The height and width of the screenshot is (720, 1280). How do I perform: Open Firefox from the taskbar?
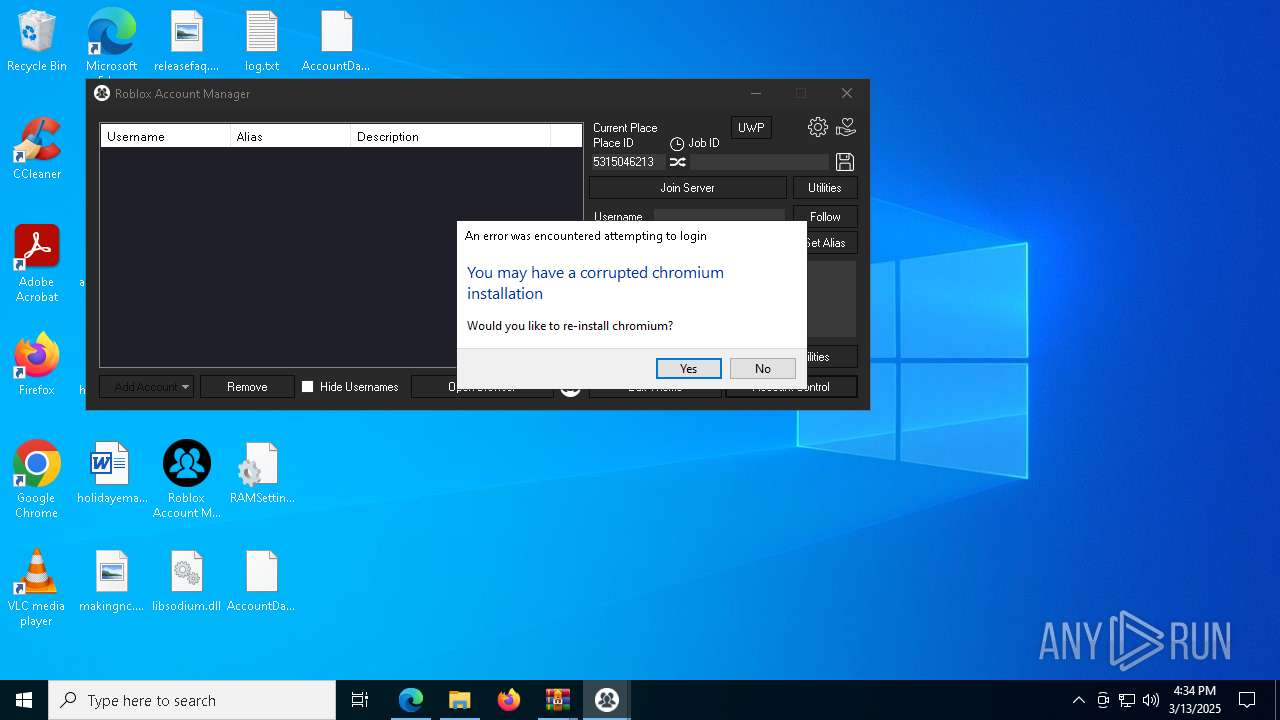point(509,700)
